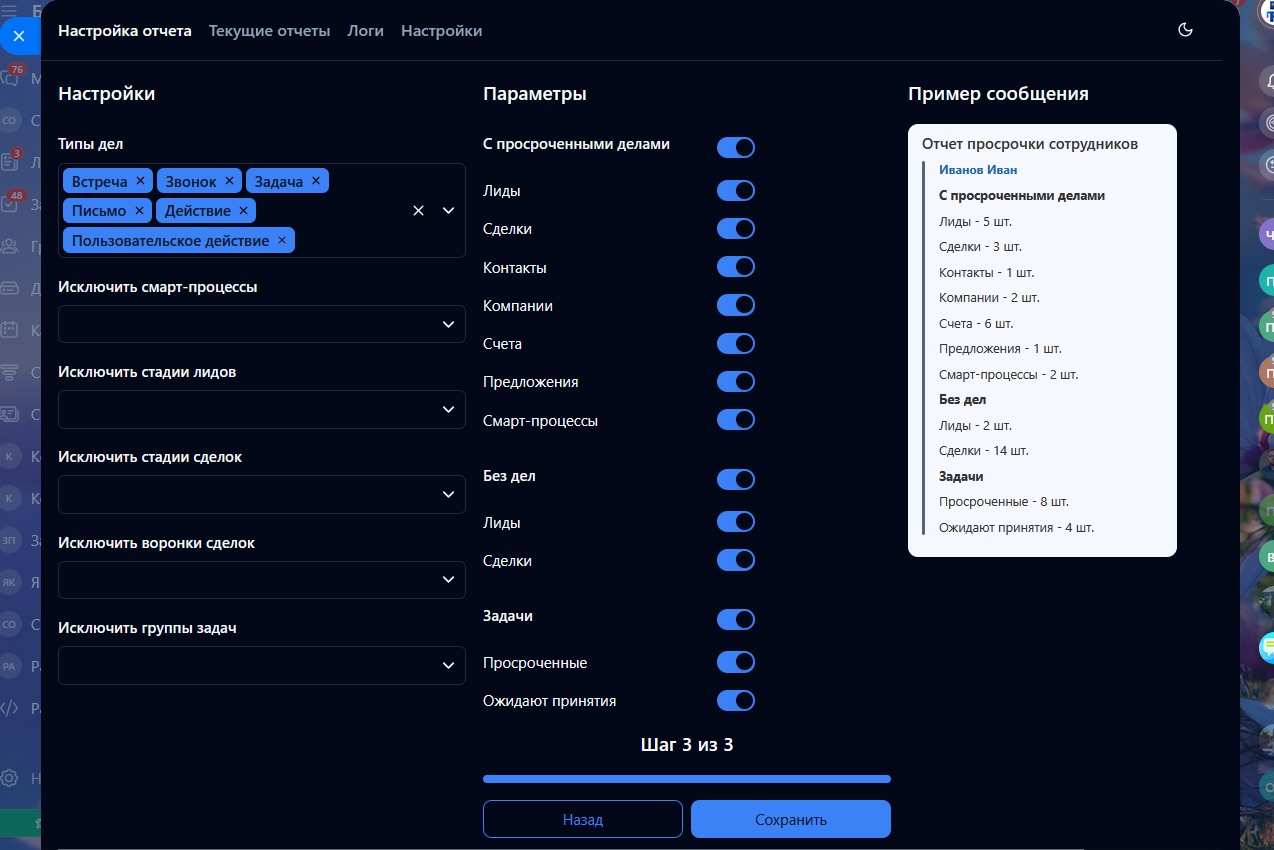The image size is (1274, 850).
Task: Go back with Назад button
Action: tap(582, 819)
